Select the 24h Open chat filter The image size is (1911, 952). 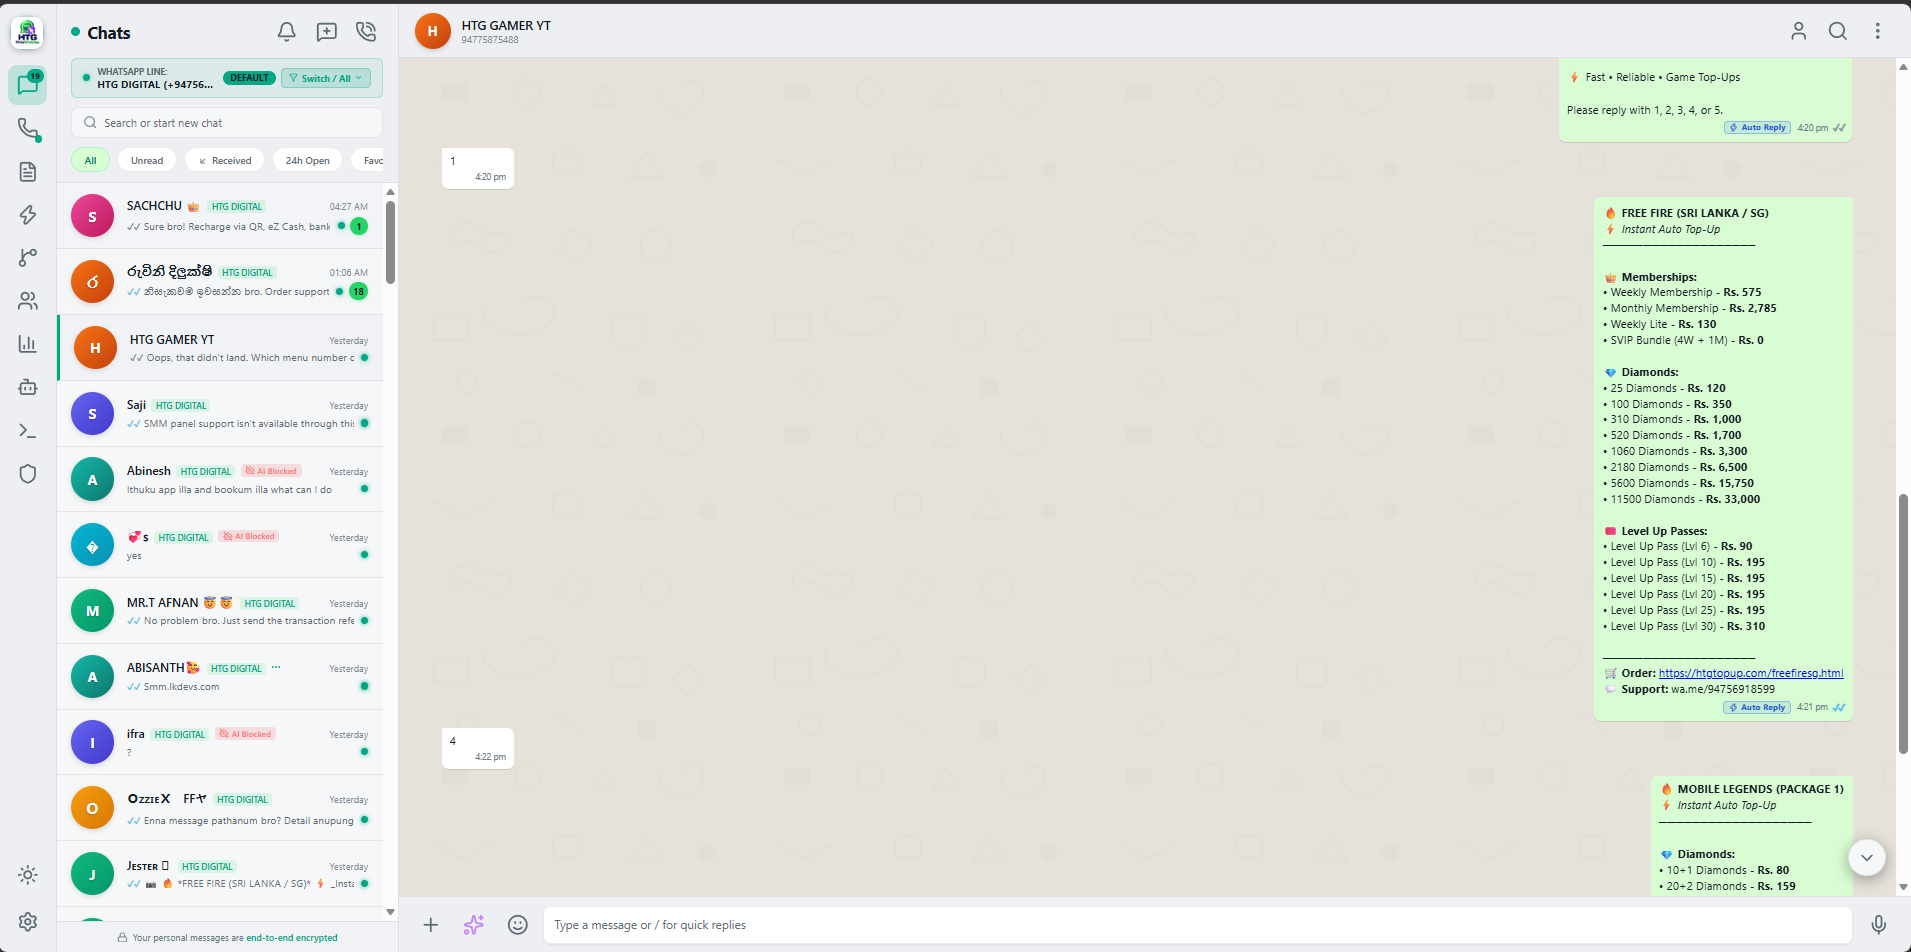pos(308,160)
